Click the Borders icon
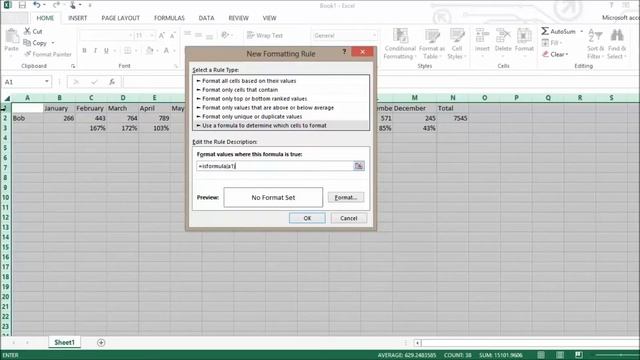 [128, 51]
